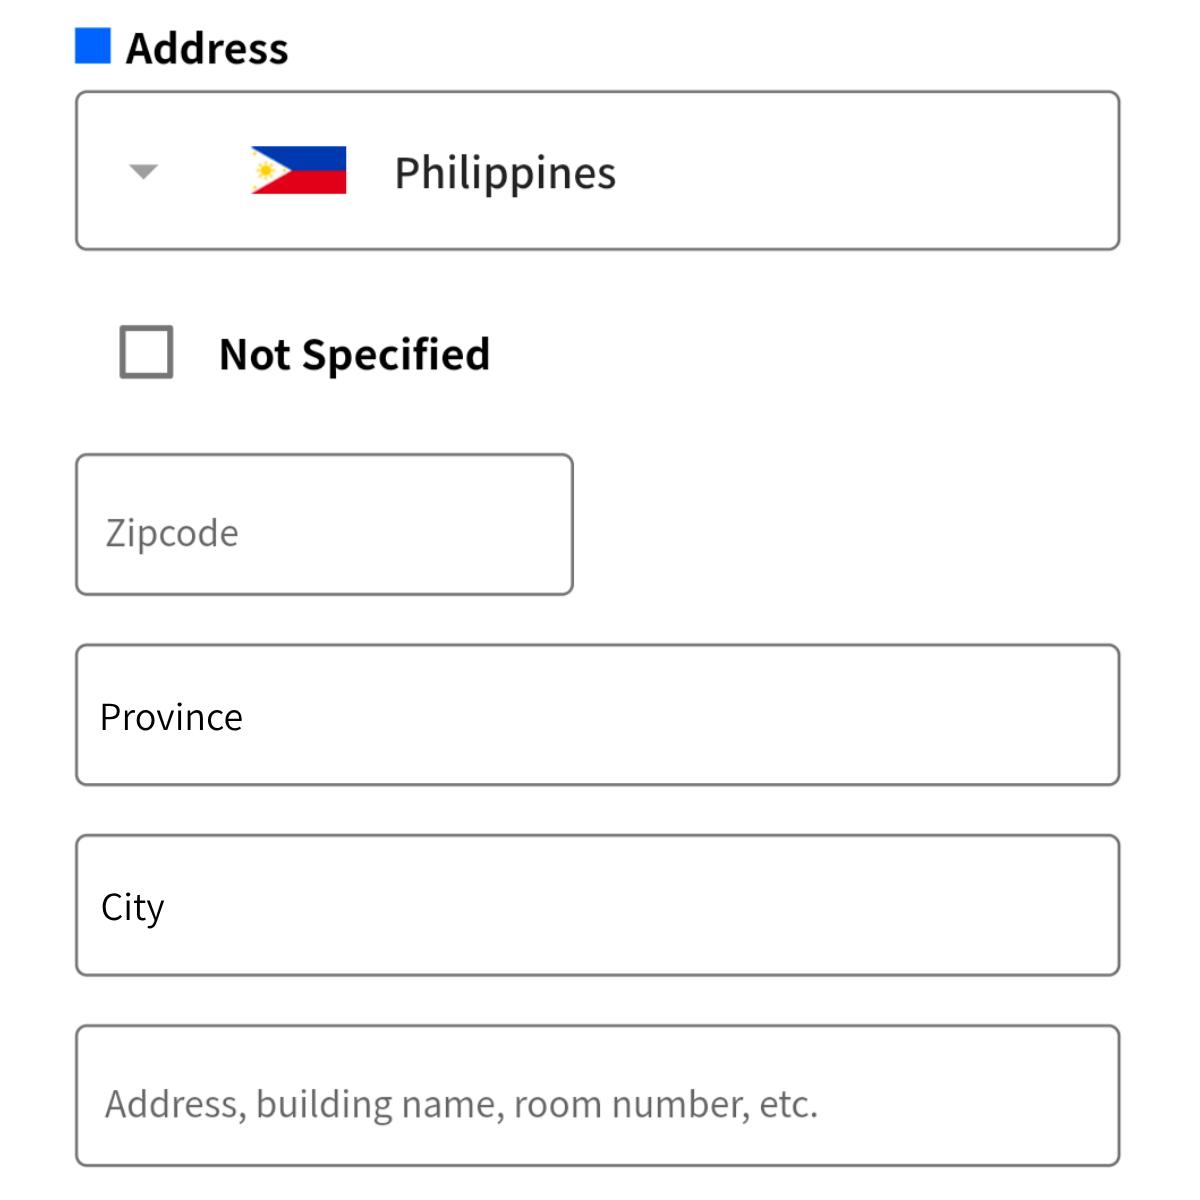Image resolution: width=1200 pixels, height=1200 pixels.
Task: Click the Philippines country name text
Action: [x=505, y=173]
